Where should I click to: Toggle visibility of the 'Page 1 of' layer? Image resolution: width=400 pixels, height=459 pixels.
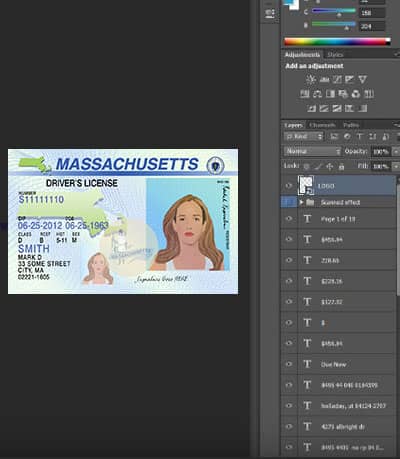click(x=289, y=219)
